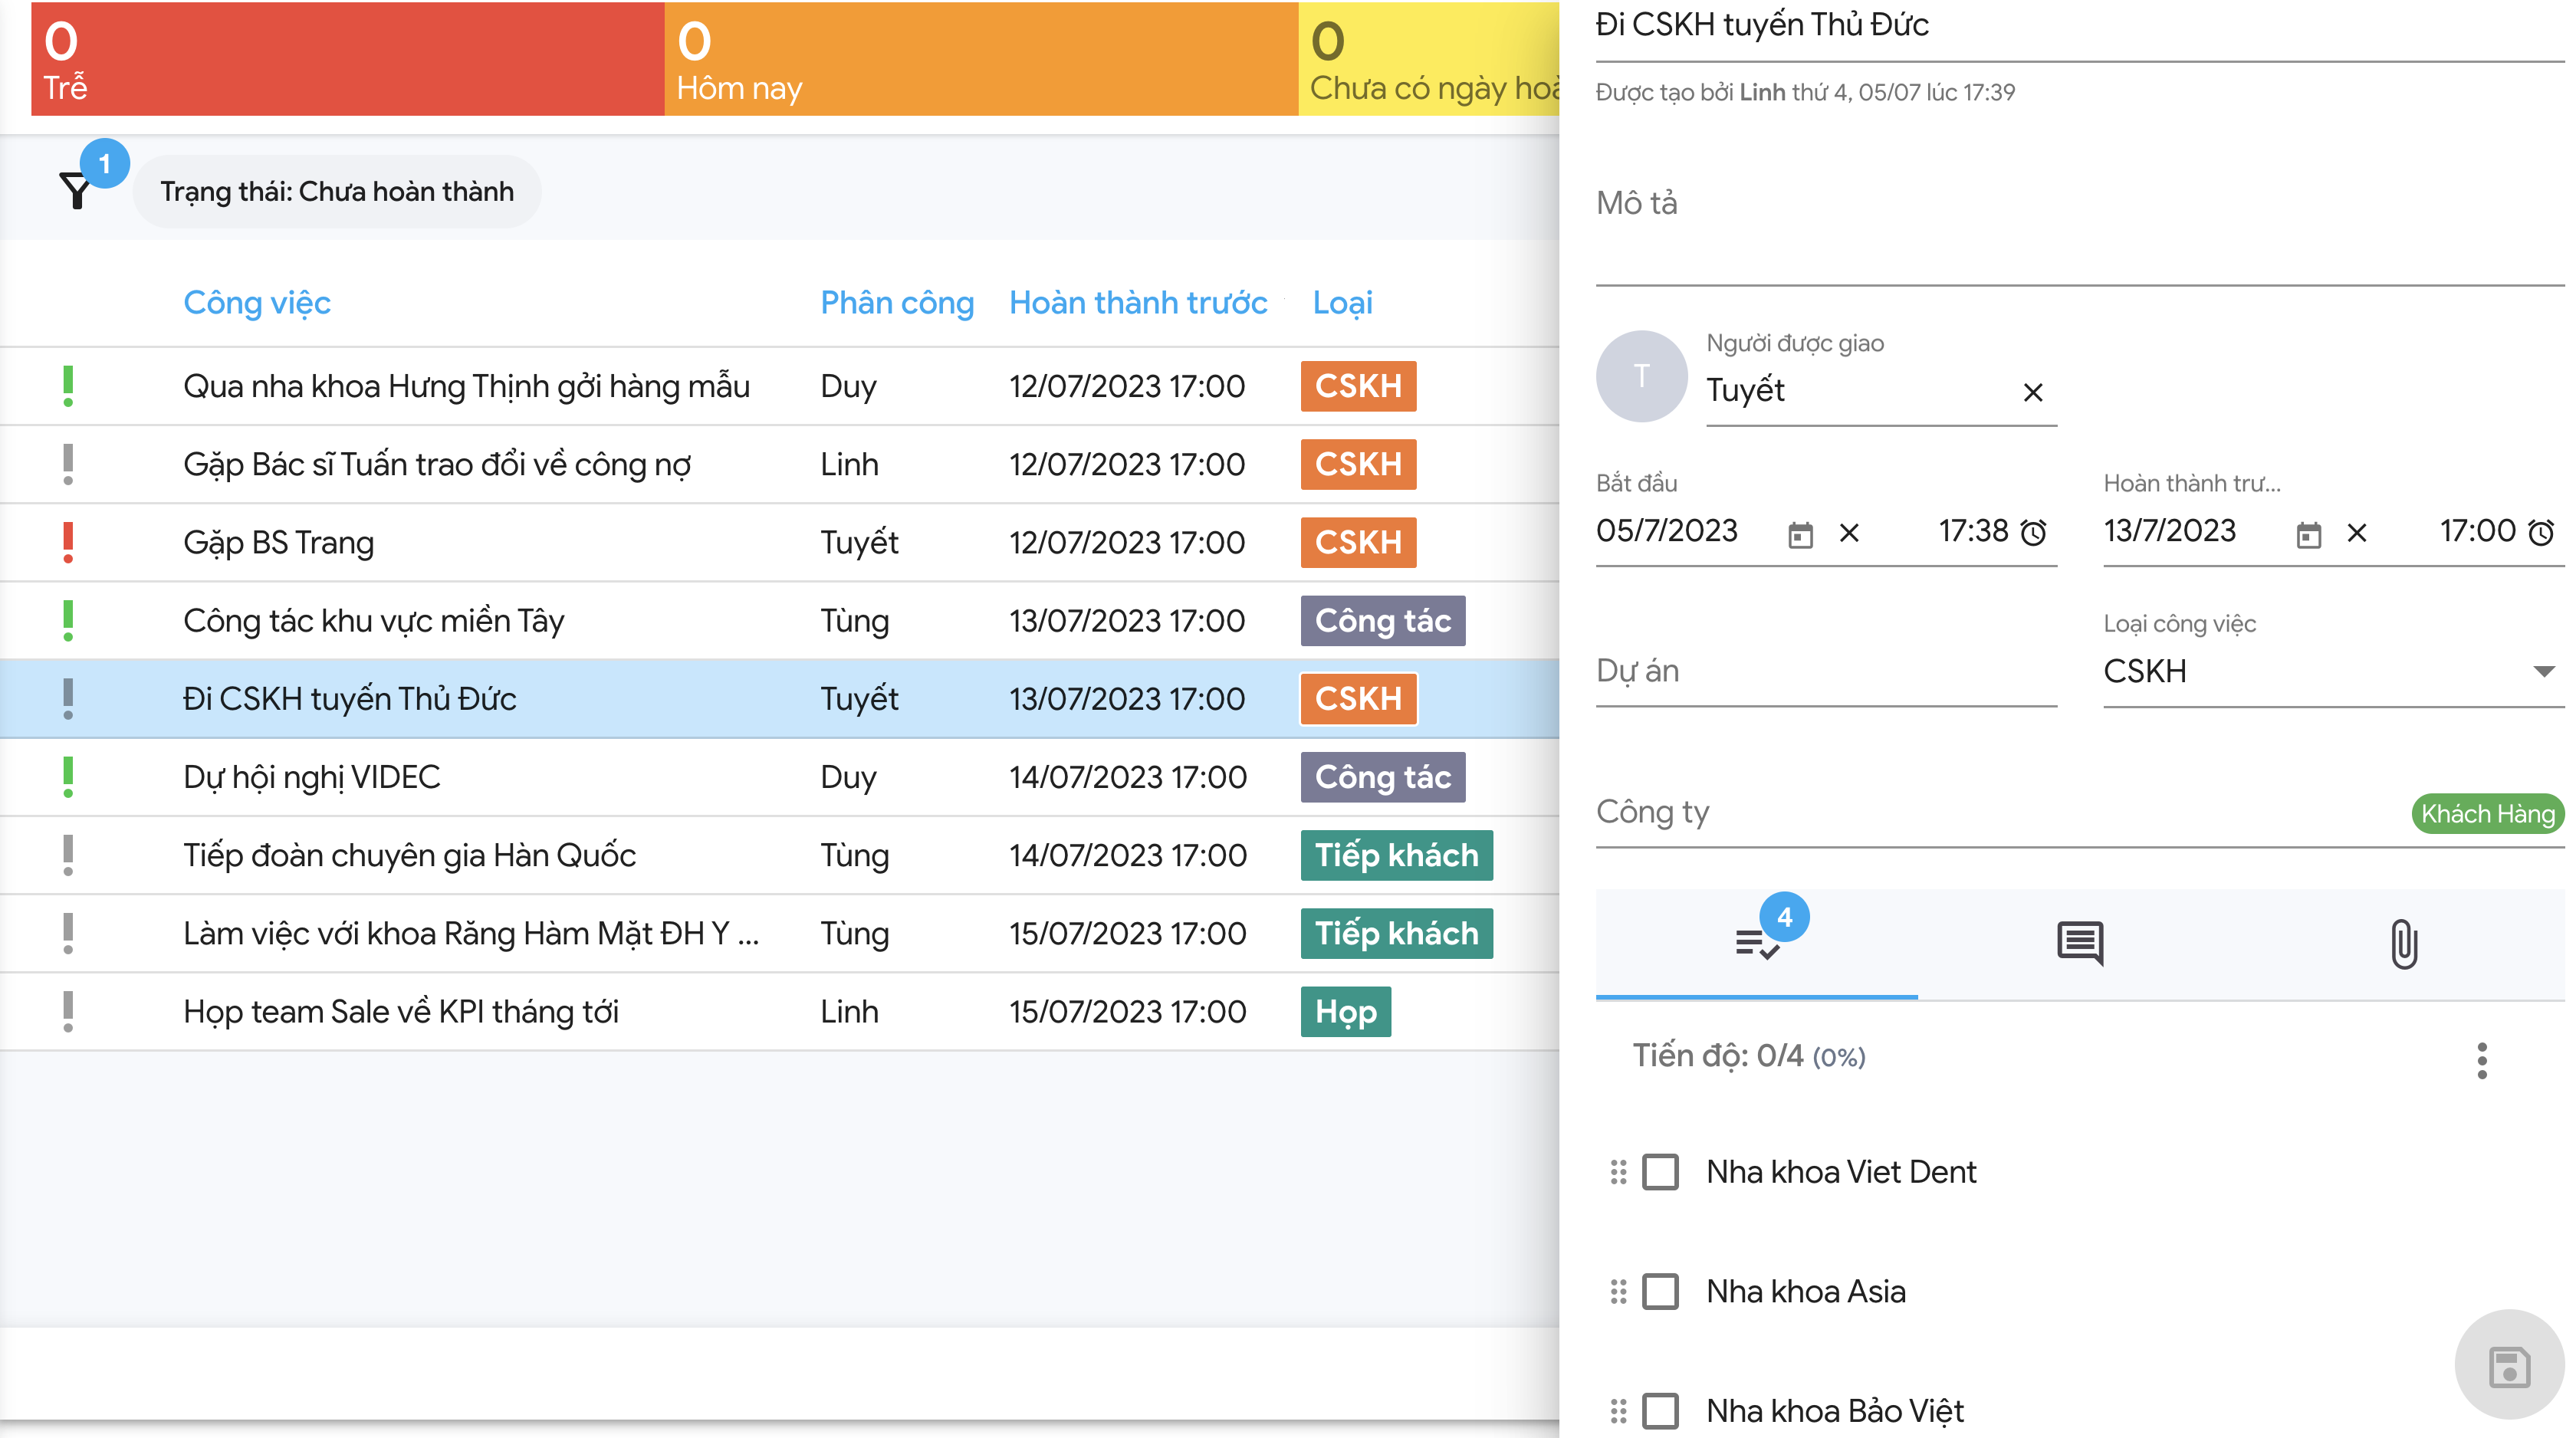Viewport: 2576px width, 1438px height.
Task: Open clock picker for due time 17:00
Action: pos(2541,532)
